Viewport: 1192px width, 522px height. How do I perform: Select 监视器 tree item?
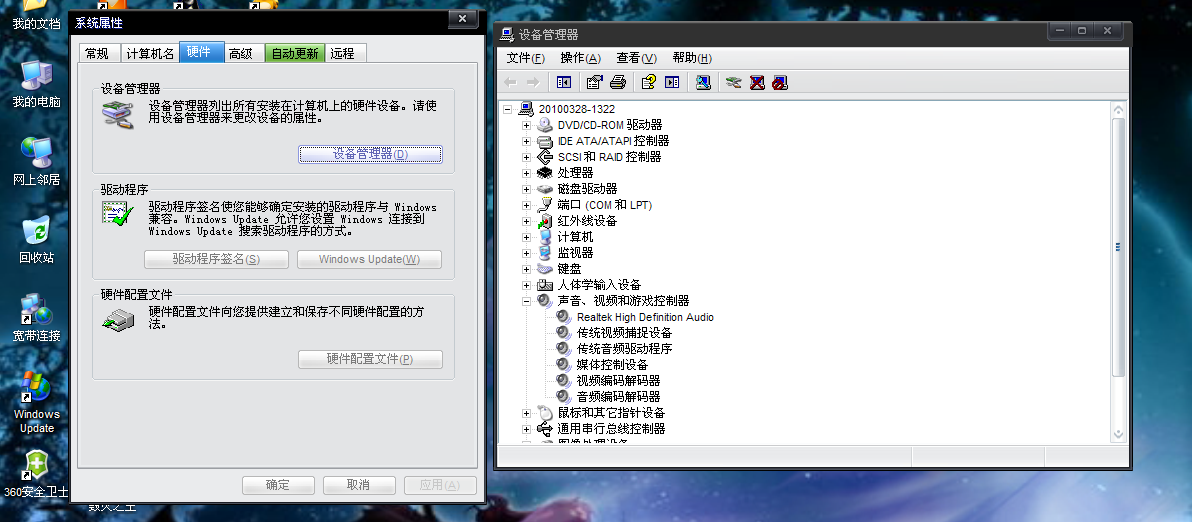[575, 252]
